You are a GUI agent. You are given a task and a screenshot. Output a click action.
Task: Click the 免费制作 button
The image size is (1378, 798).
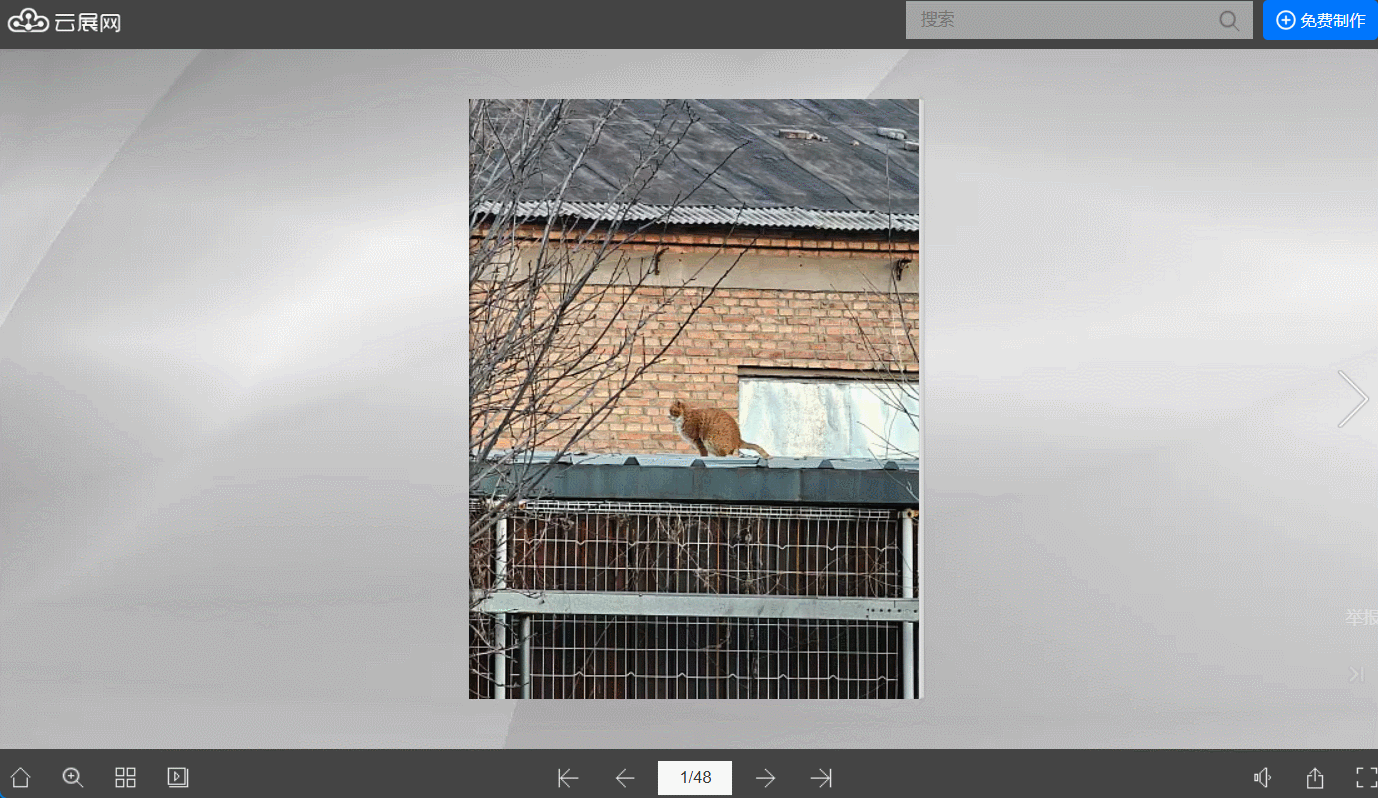point(1320,20)
